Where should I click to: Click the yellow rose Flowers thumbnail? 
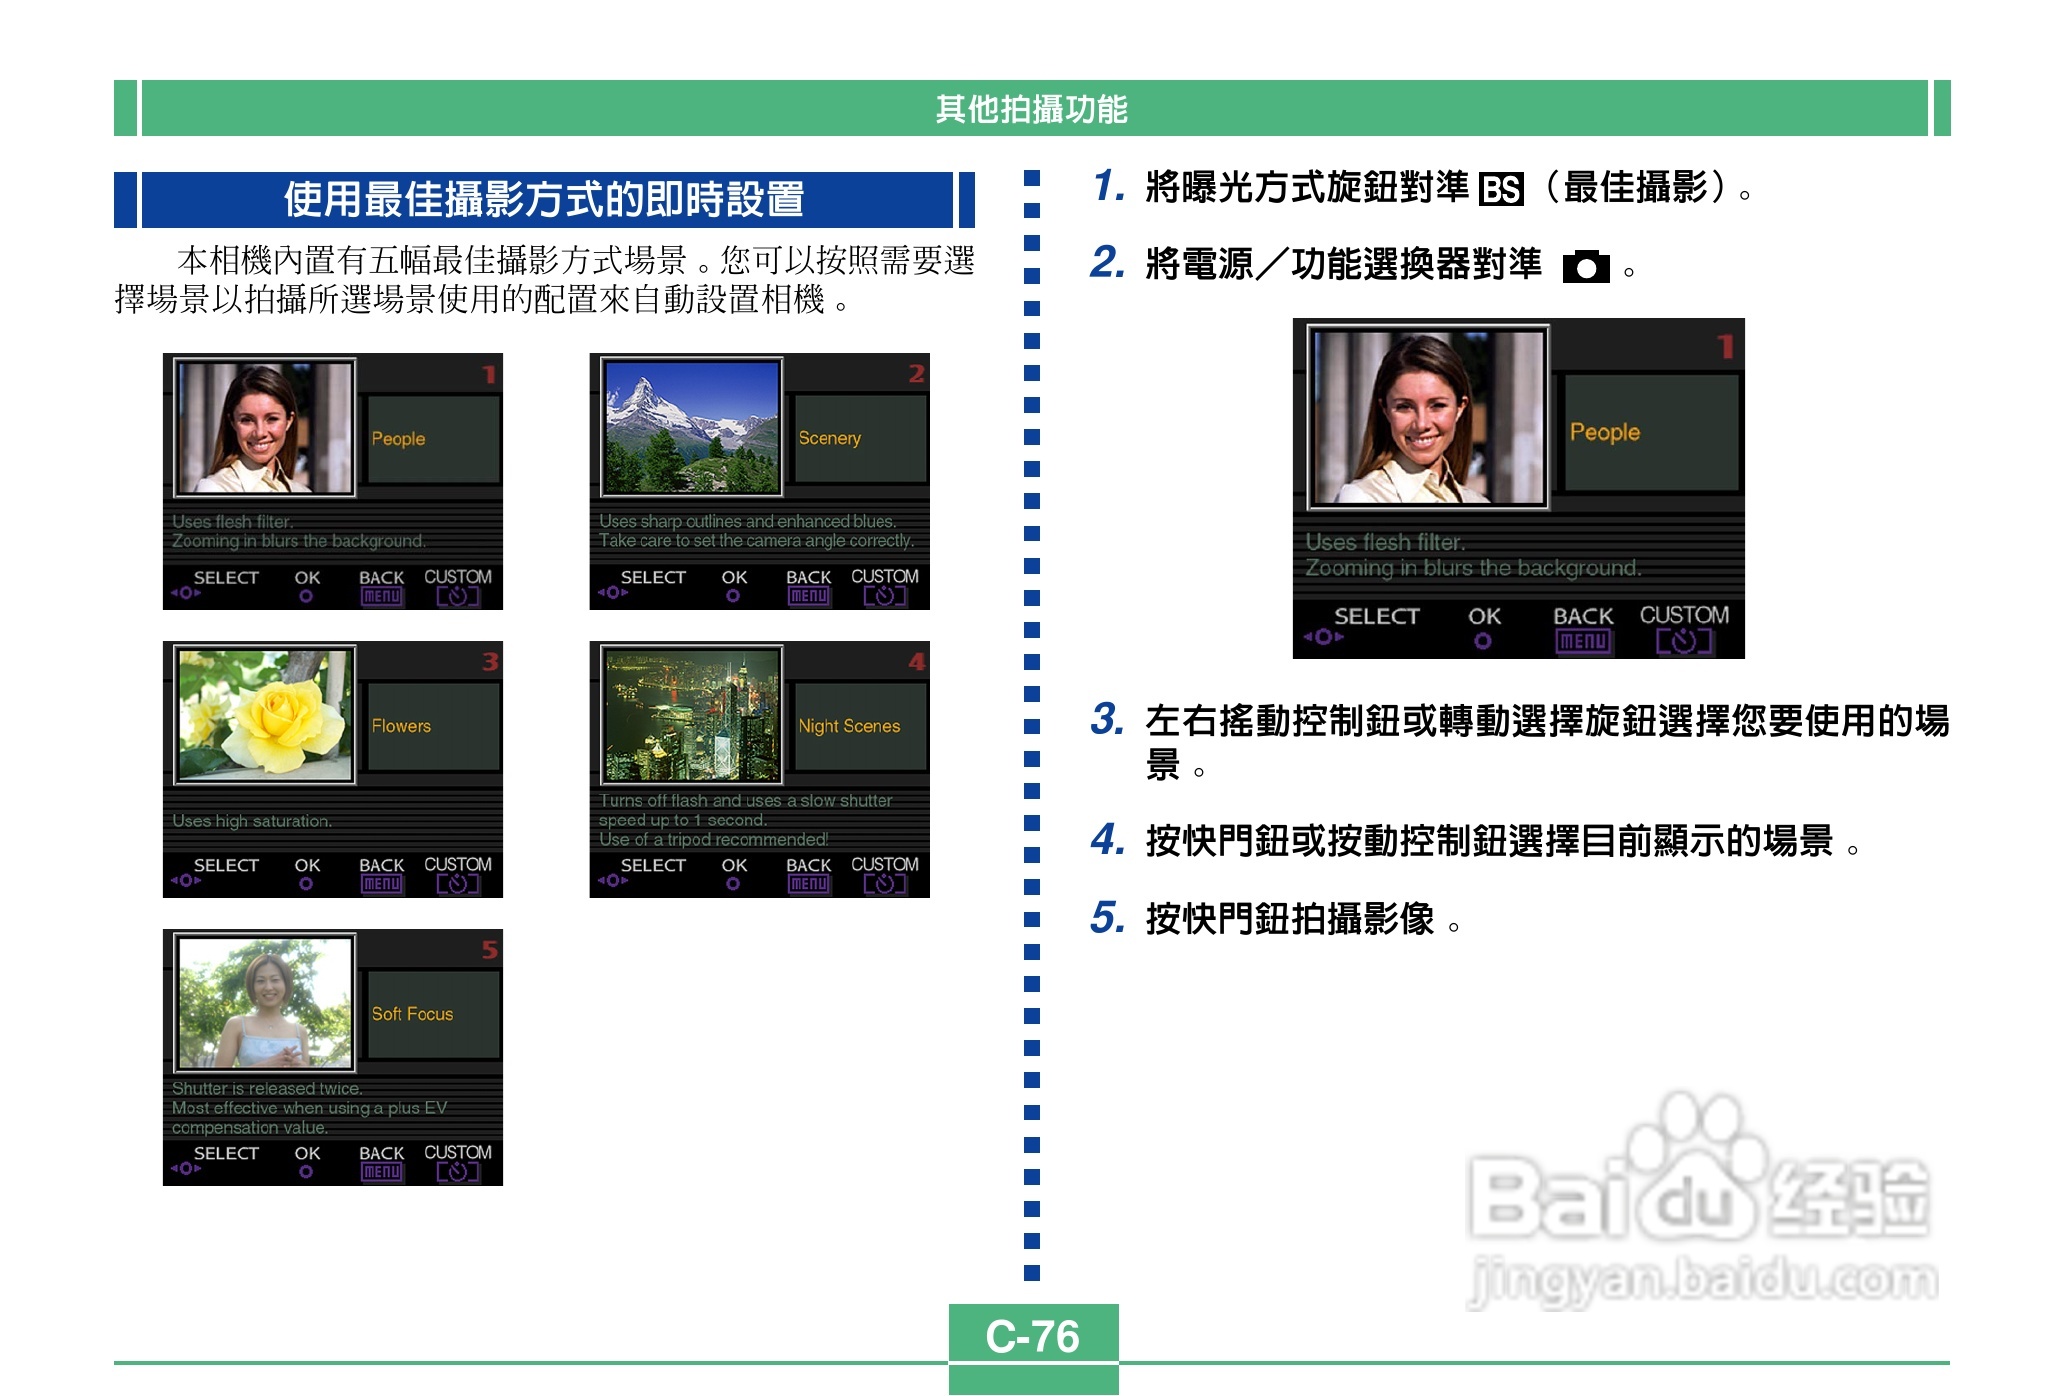pos(265,715)
